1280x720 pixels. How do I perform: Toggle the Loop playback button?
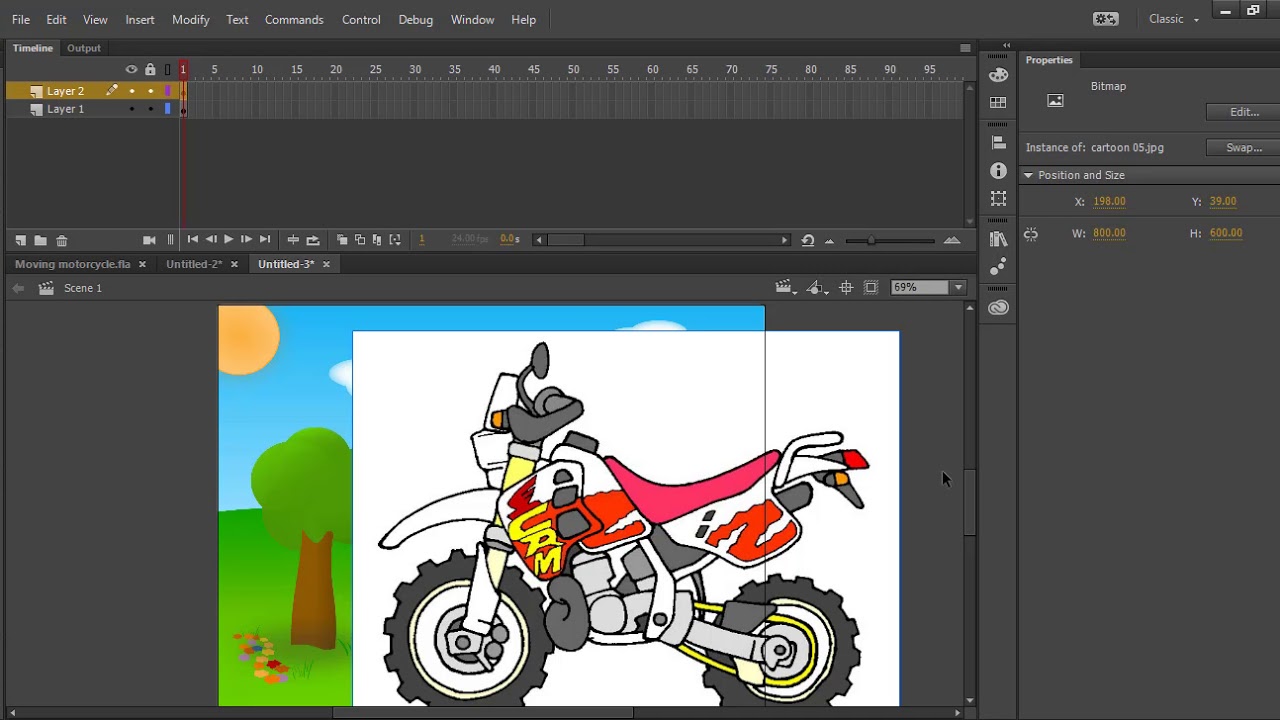click(313, 240)
